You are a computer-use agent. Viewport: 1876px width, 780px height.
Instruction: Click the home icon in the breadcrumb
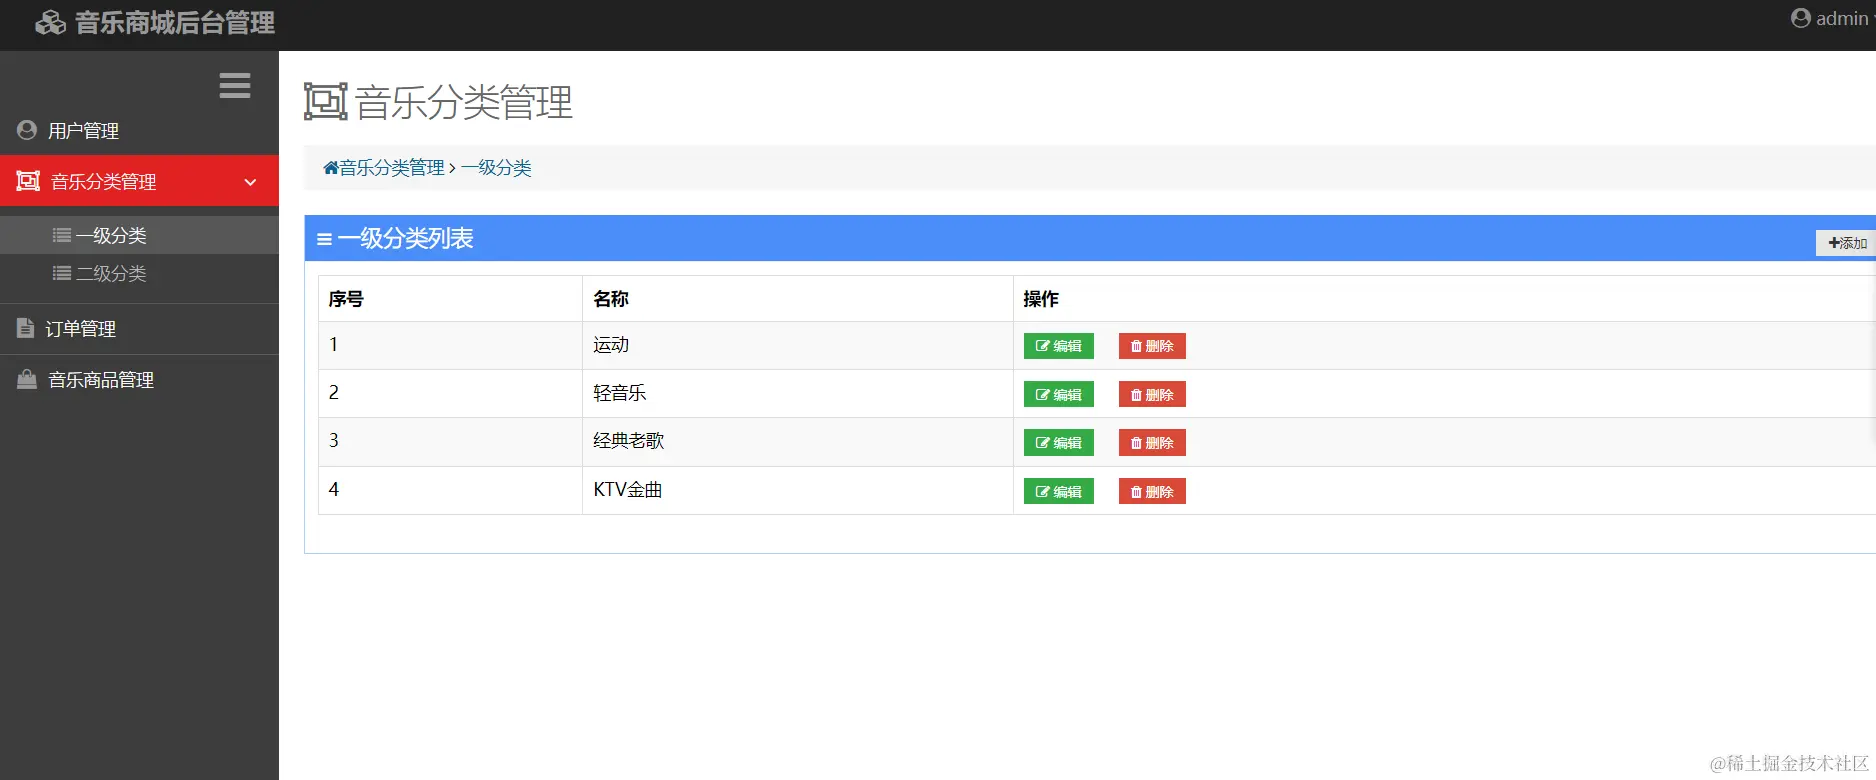point(331,168)
